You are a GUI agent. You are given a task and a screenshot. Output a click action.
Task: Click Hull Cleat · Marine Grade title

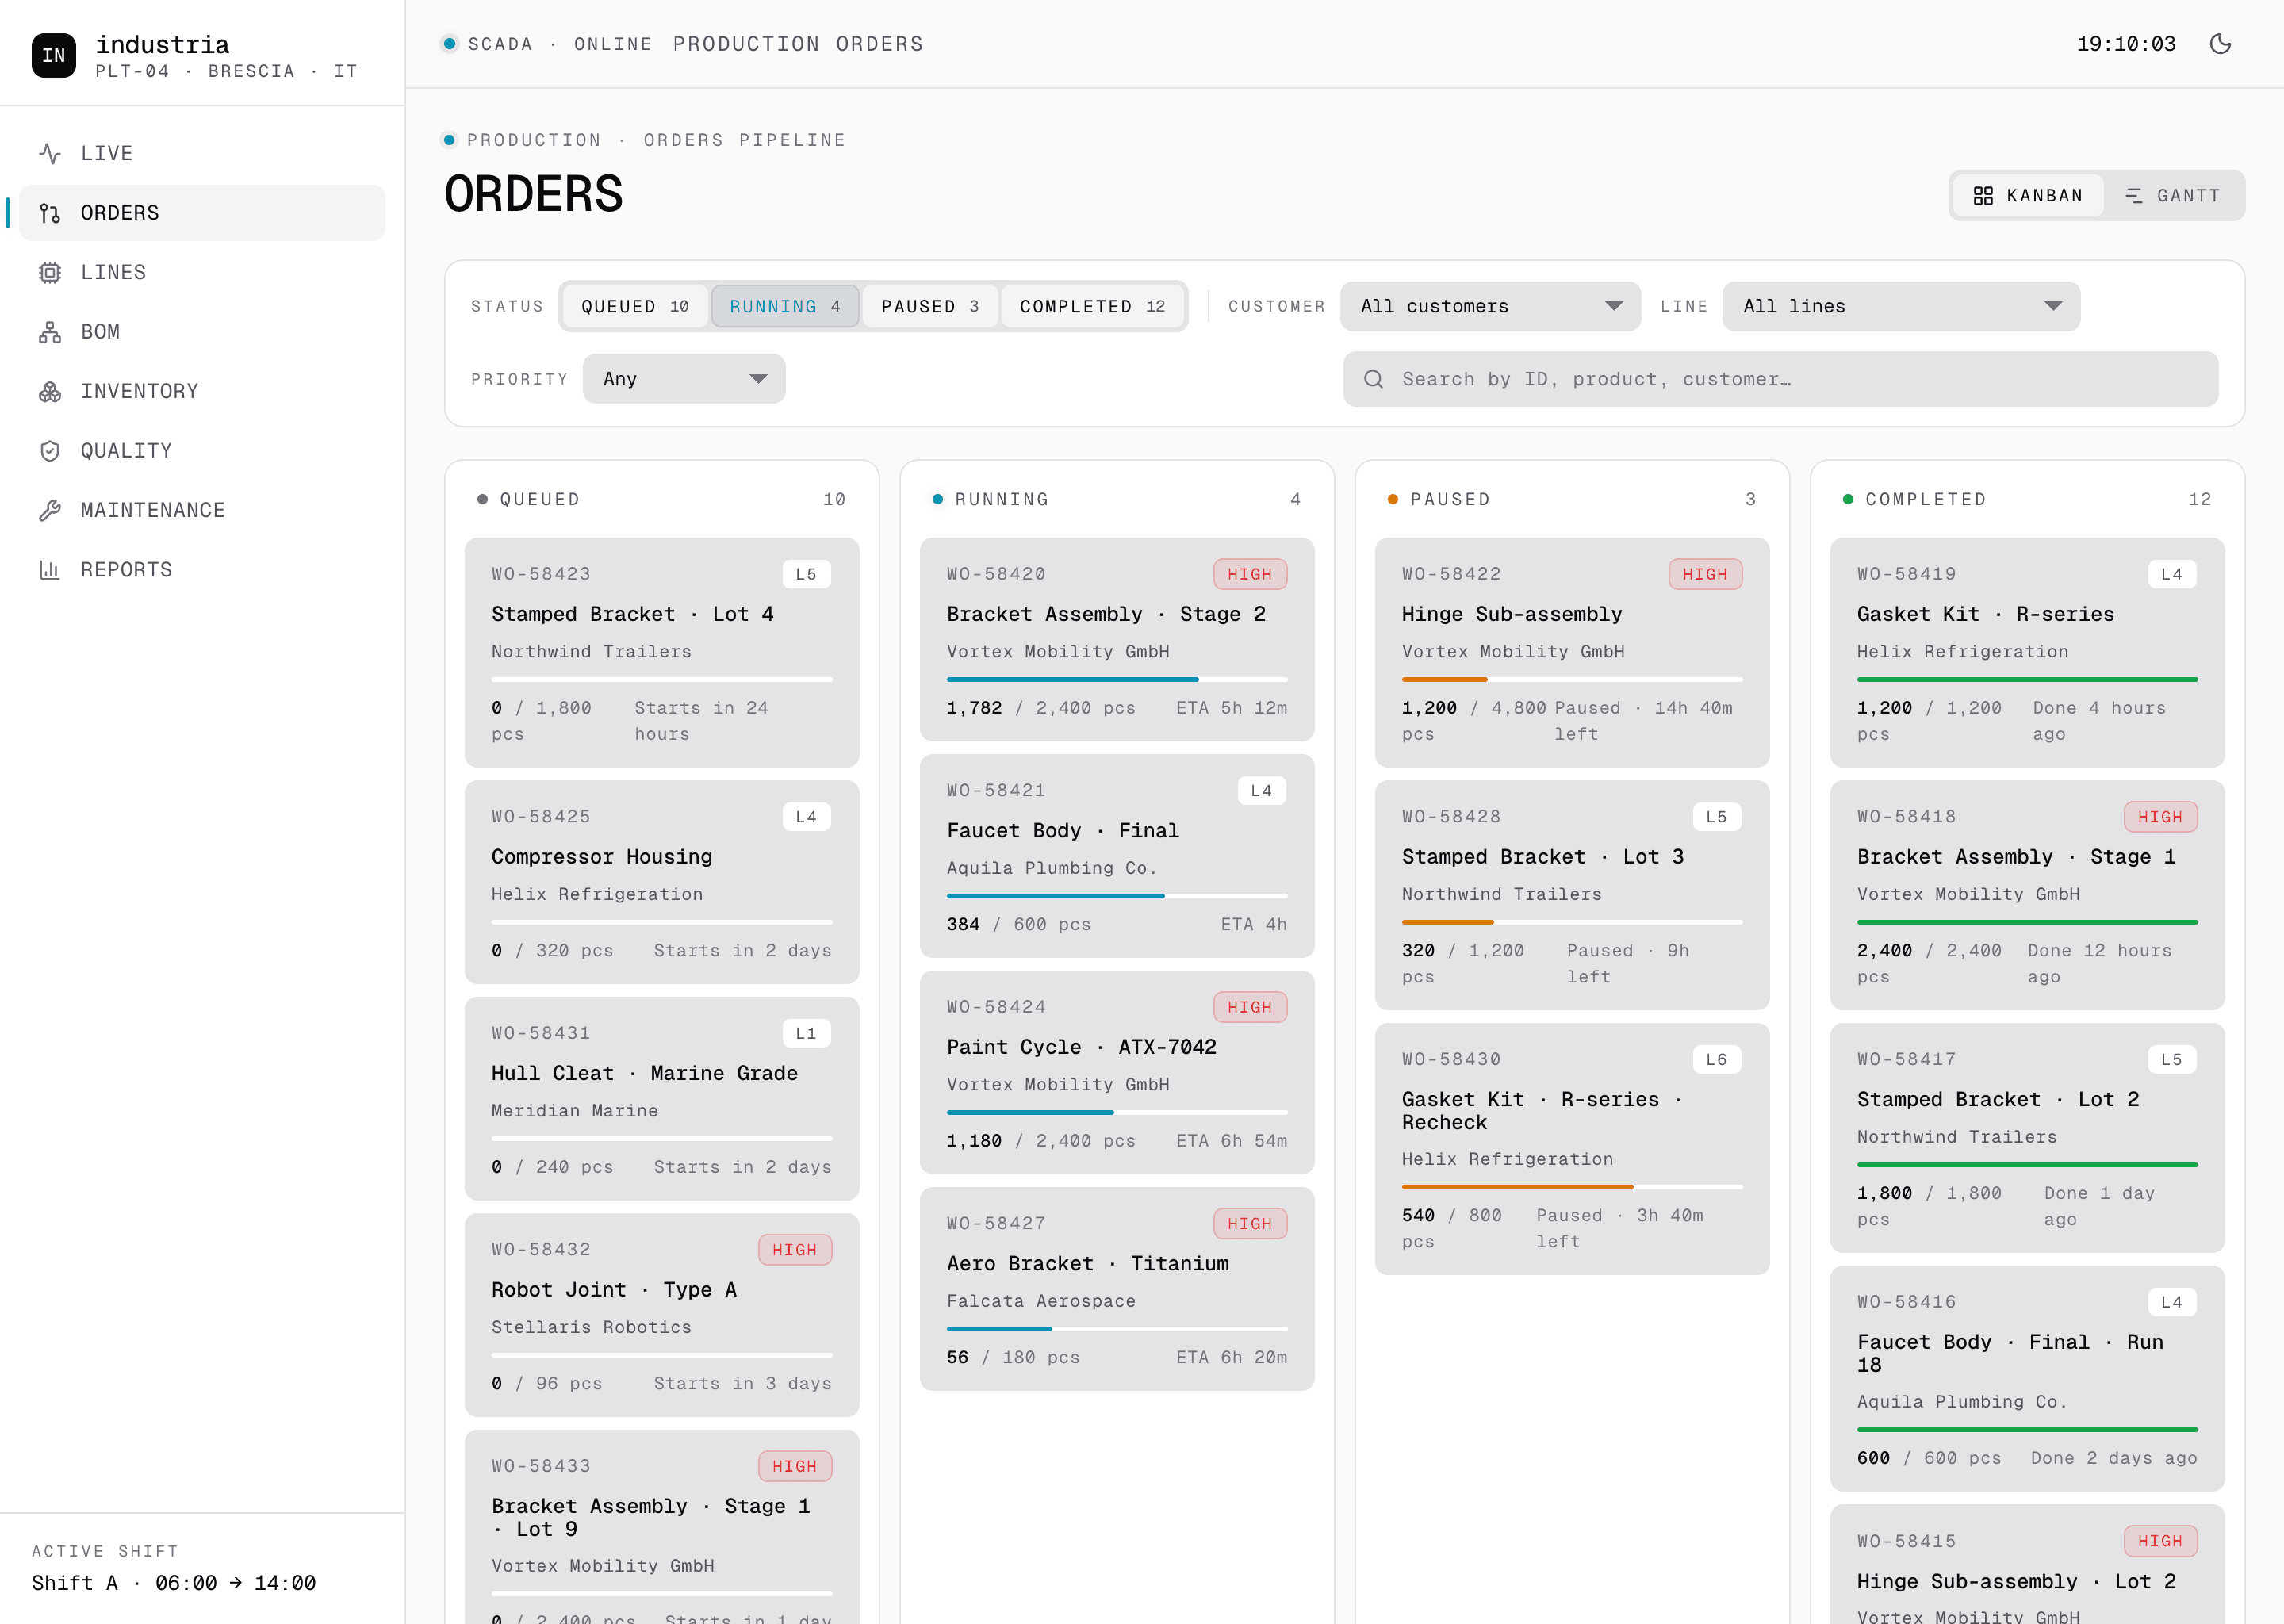644,1073
